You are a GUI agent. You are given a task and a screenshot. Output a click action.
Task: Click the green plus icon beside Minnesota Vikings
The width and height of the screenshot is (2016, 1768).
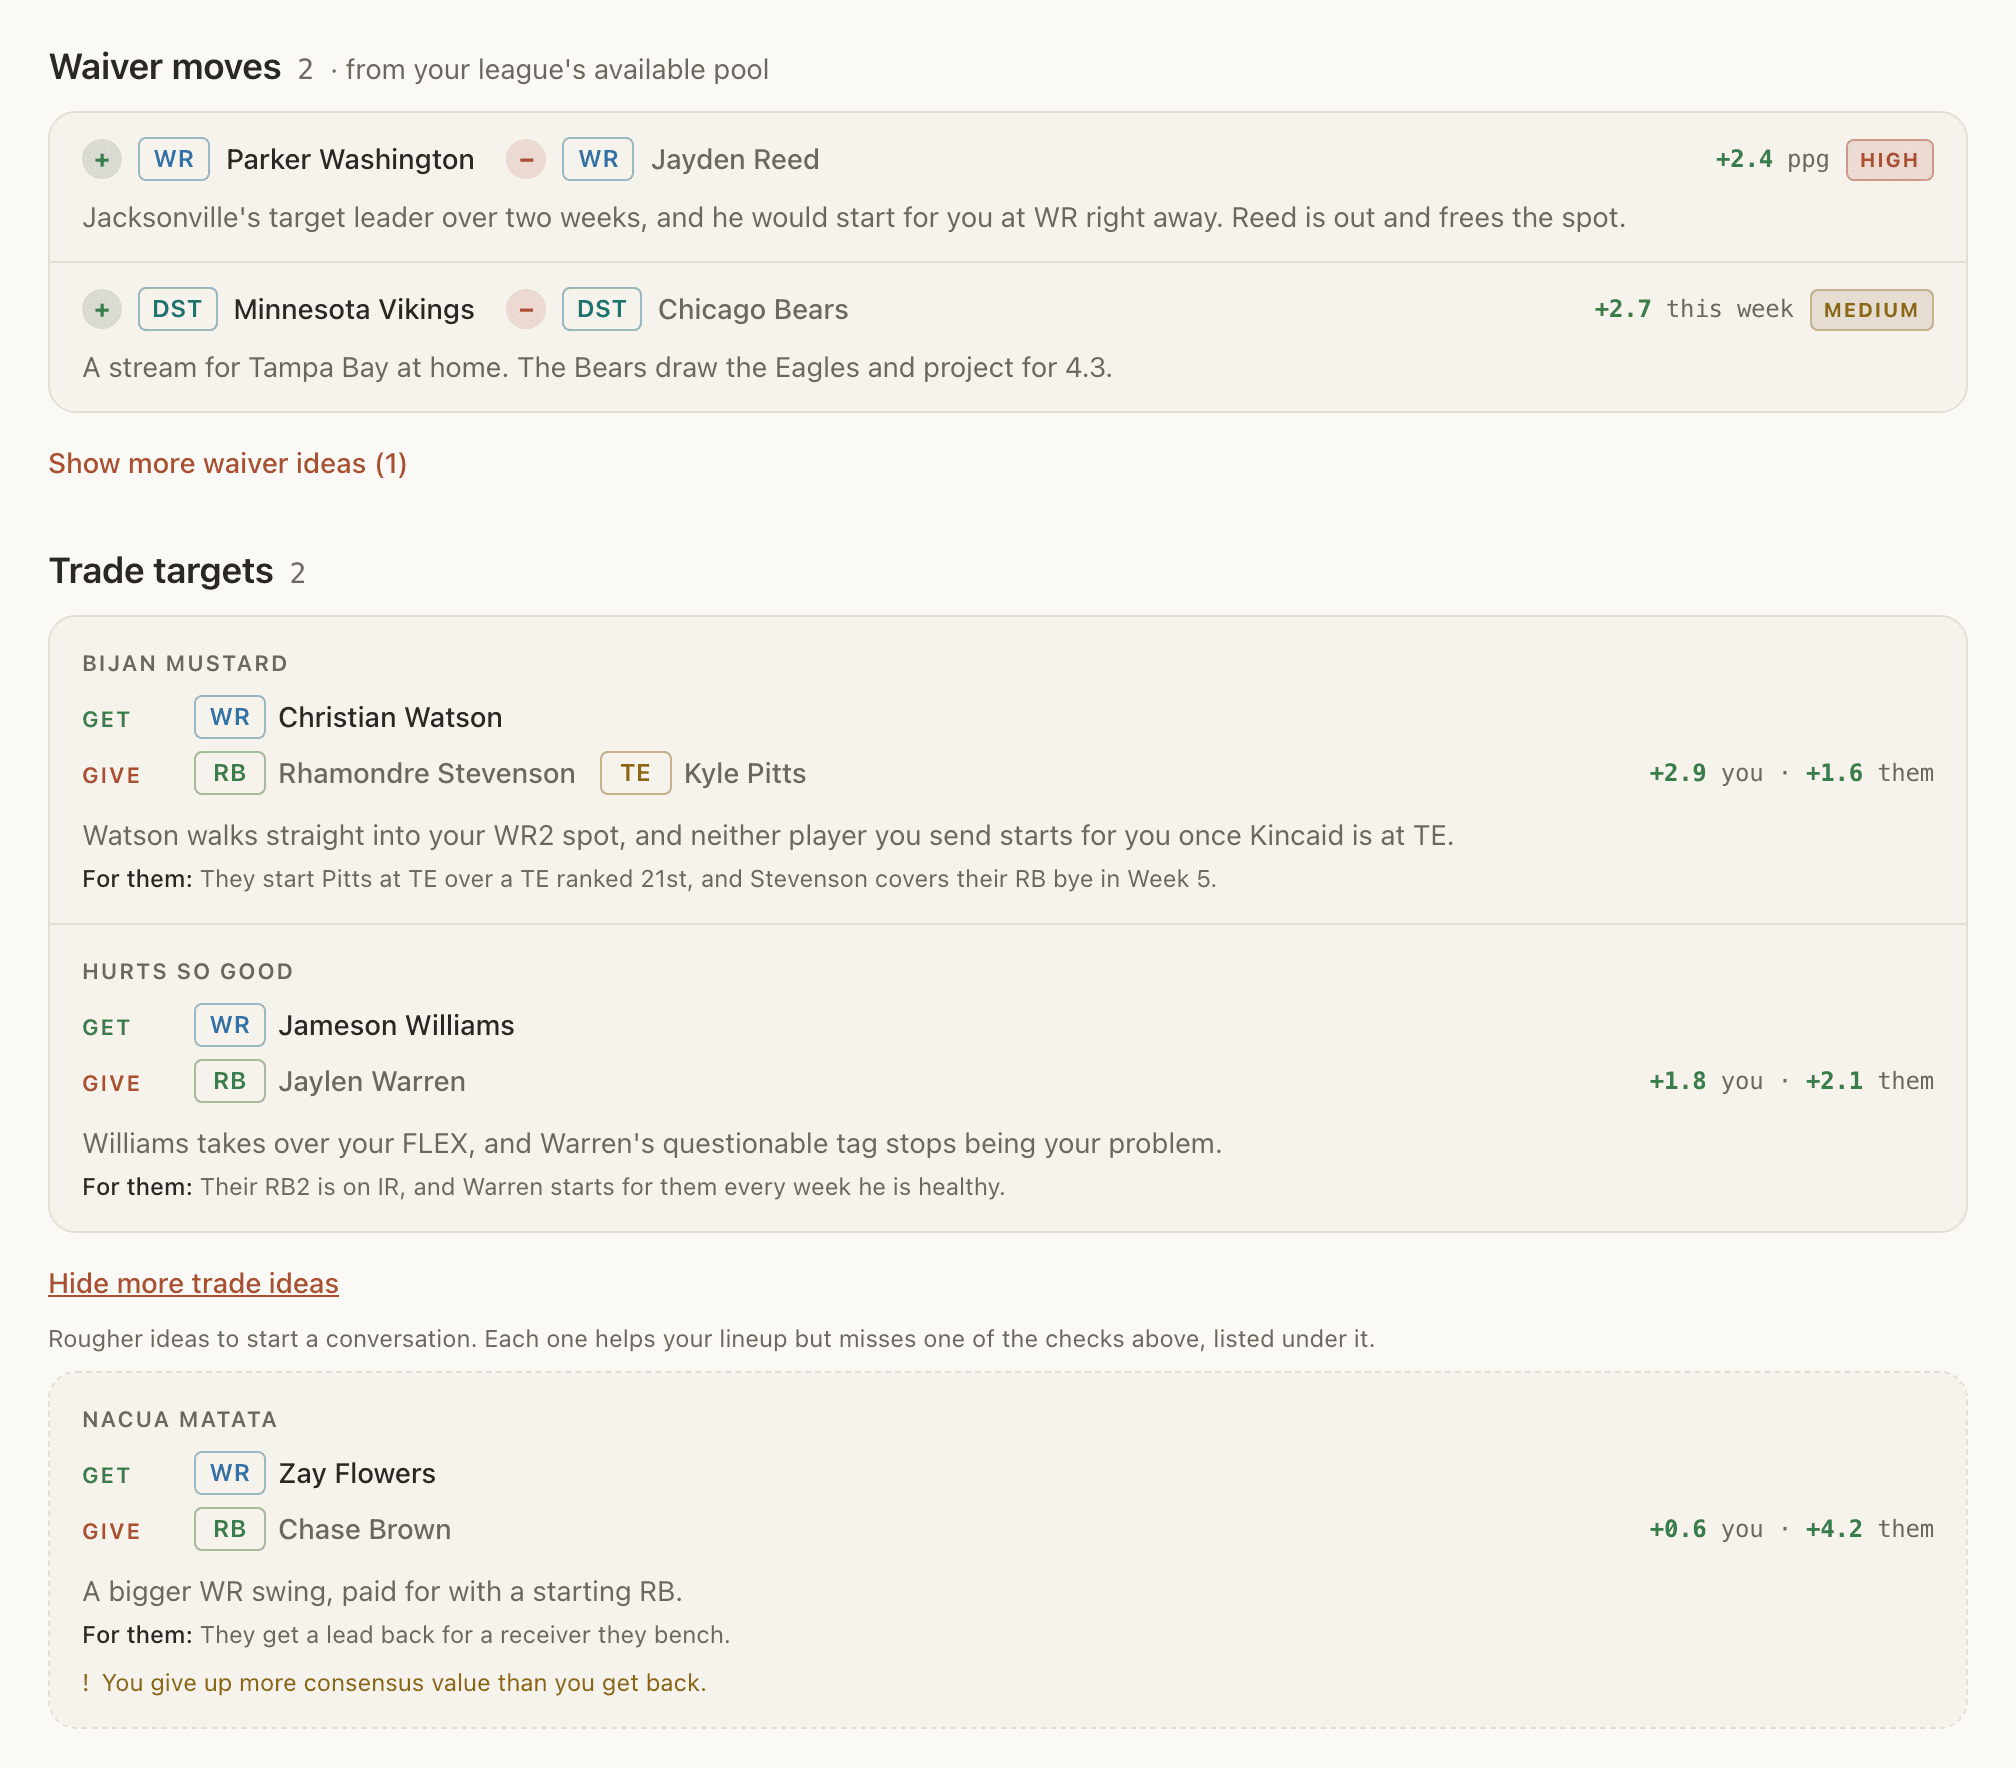[x=102, y=310]
